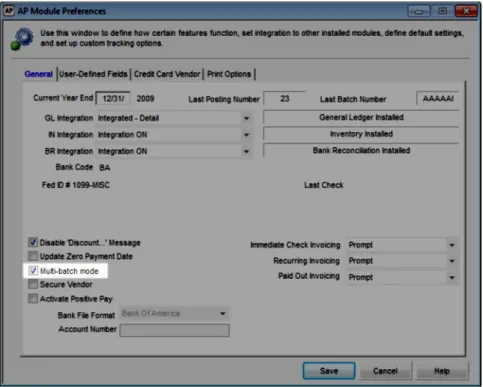The height and width of the screenshot is (387, 483).
Task: Open the Credit Card Vendor tab
Action: tap(167, 74)
